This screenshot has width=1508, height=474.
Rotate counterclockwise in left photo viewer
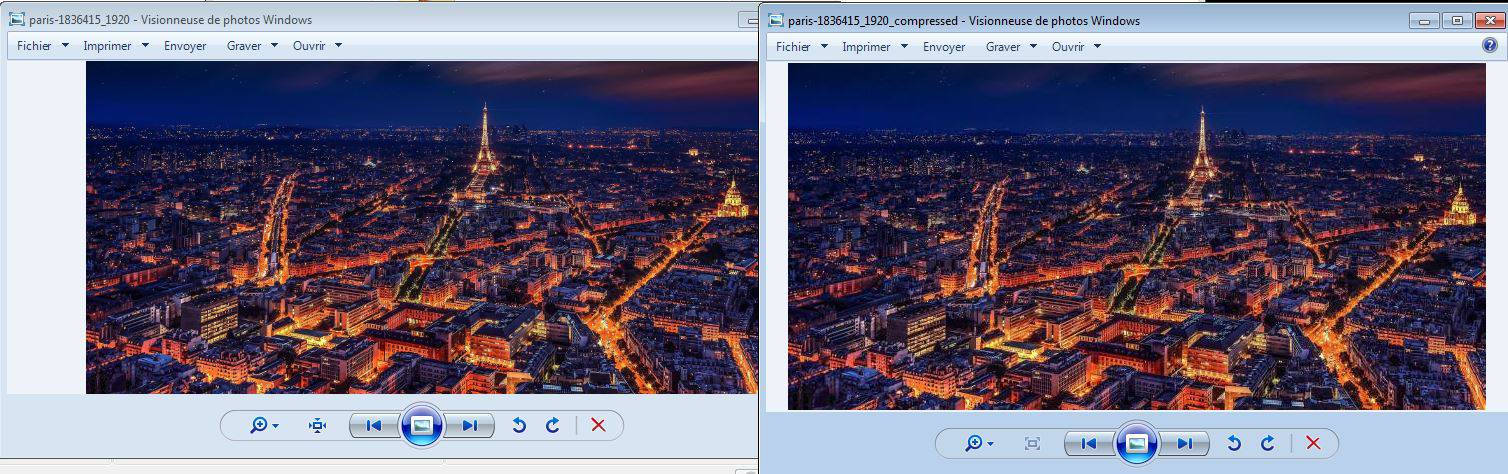pyautogui.click(x=519, y=426)
